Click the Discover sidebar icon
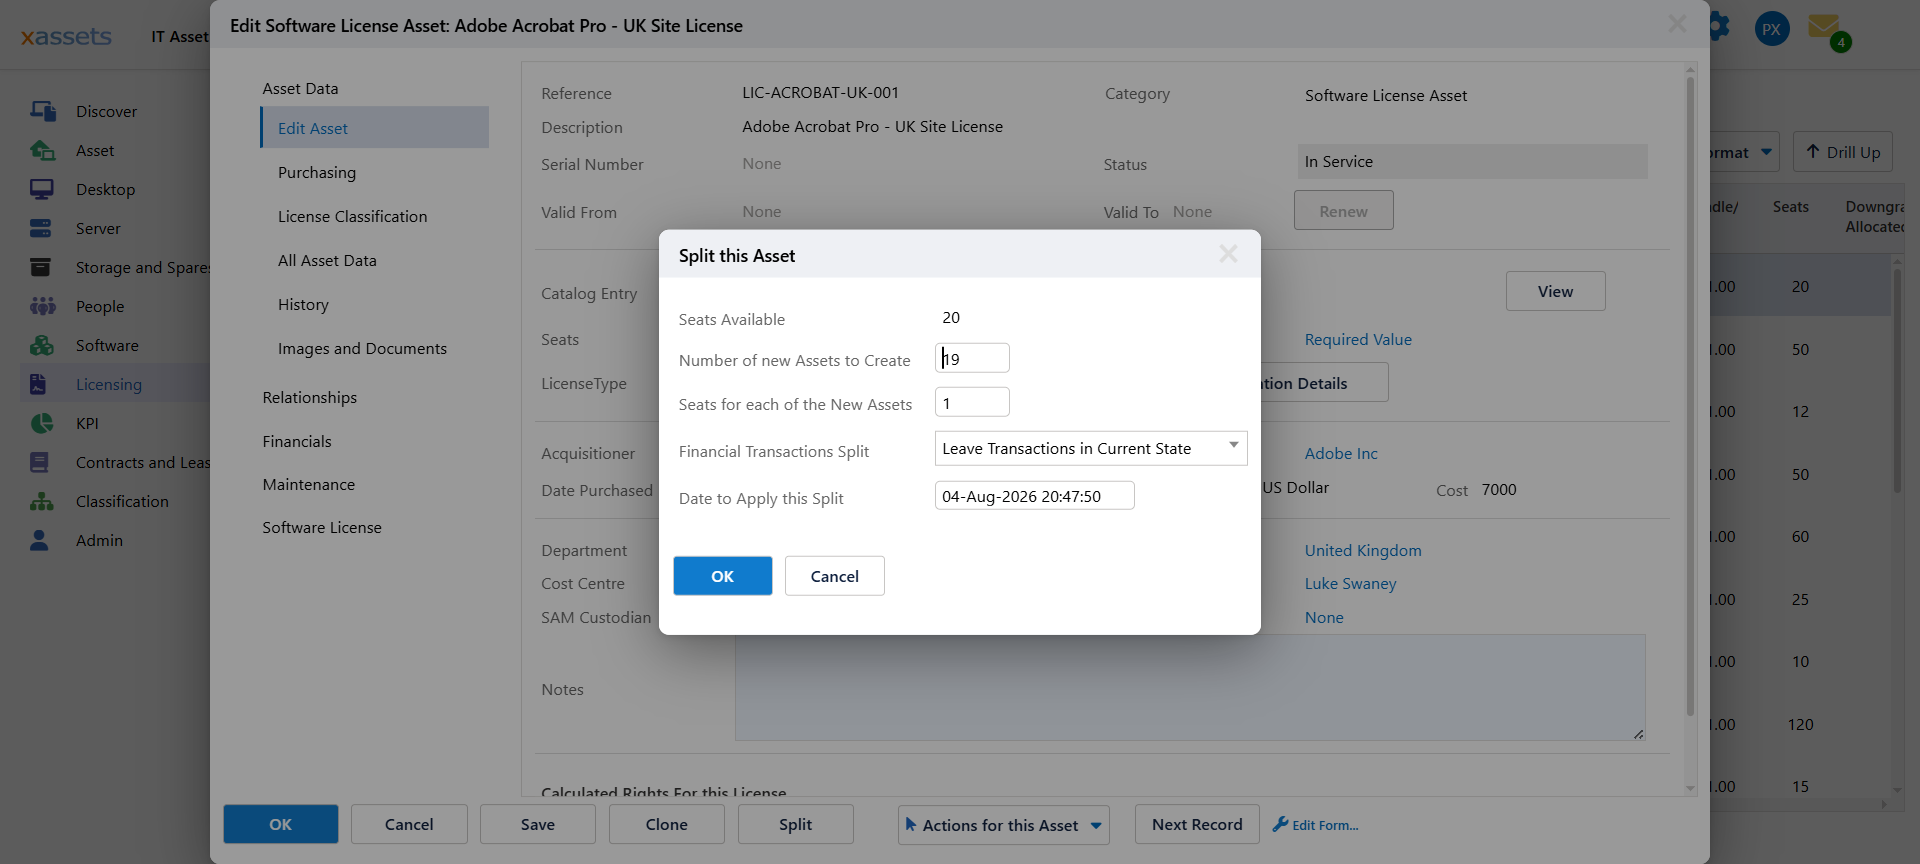Image resolution: width=1920 pixels, height=864 pixels. [42, 111]
